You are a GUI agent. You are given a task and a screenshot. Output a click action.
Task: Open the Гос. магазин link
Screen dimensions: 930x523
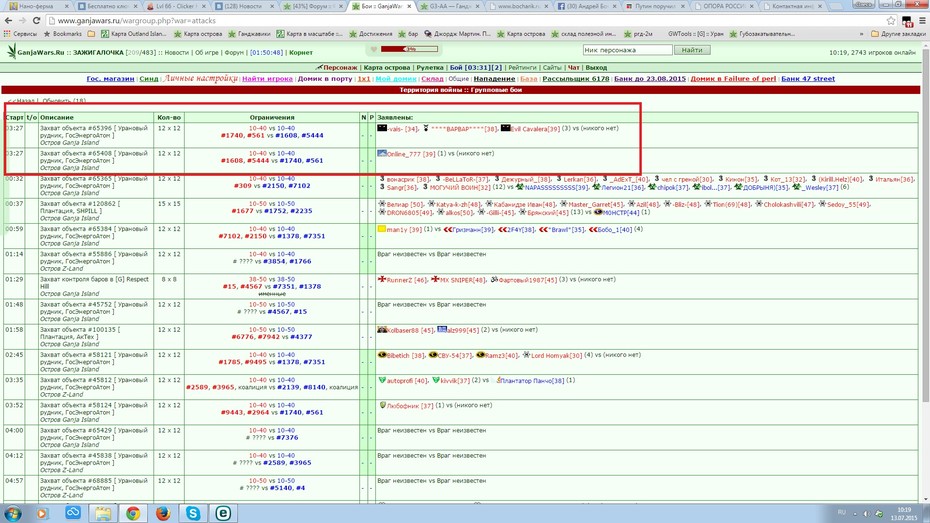click(110, 78)
